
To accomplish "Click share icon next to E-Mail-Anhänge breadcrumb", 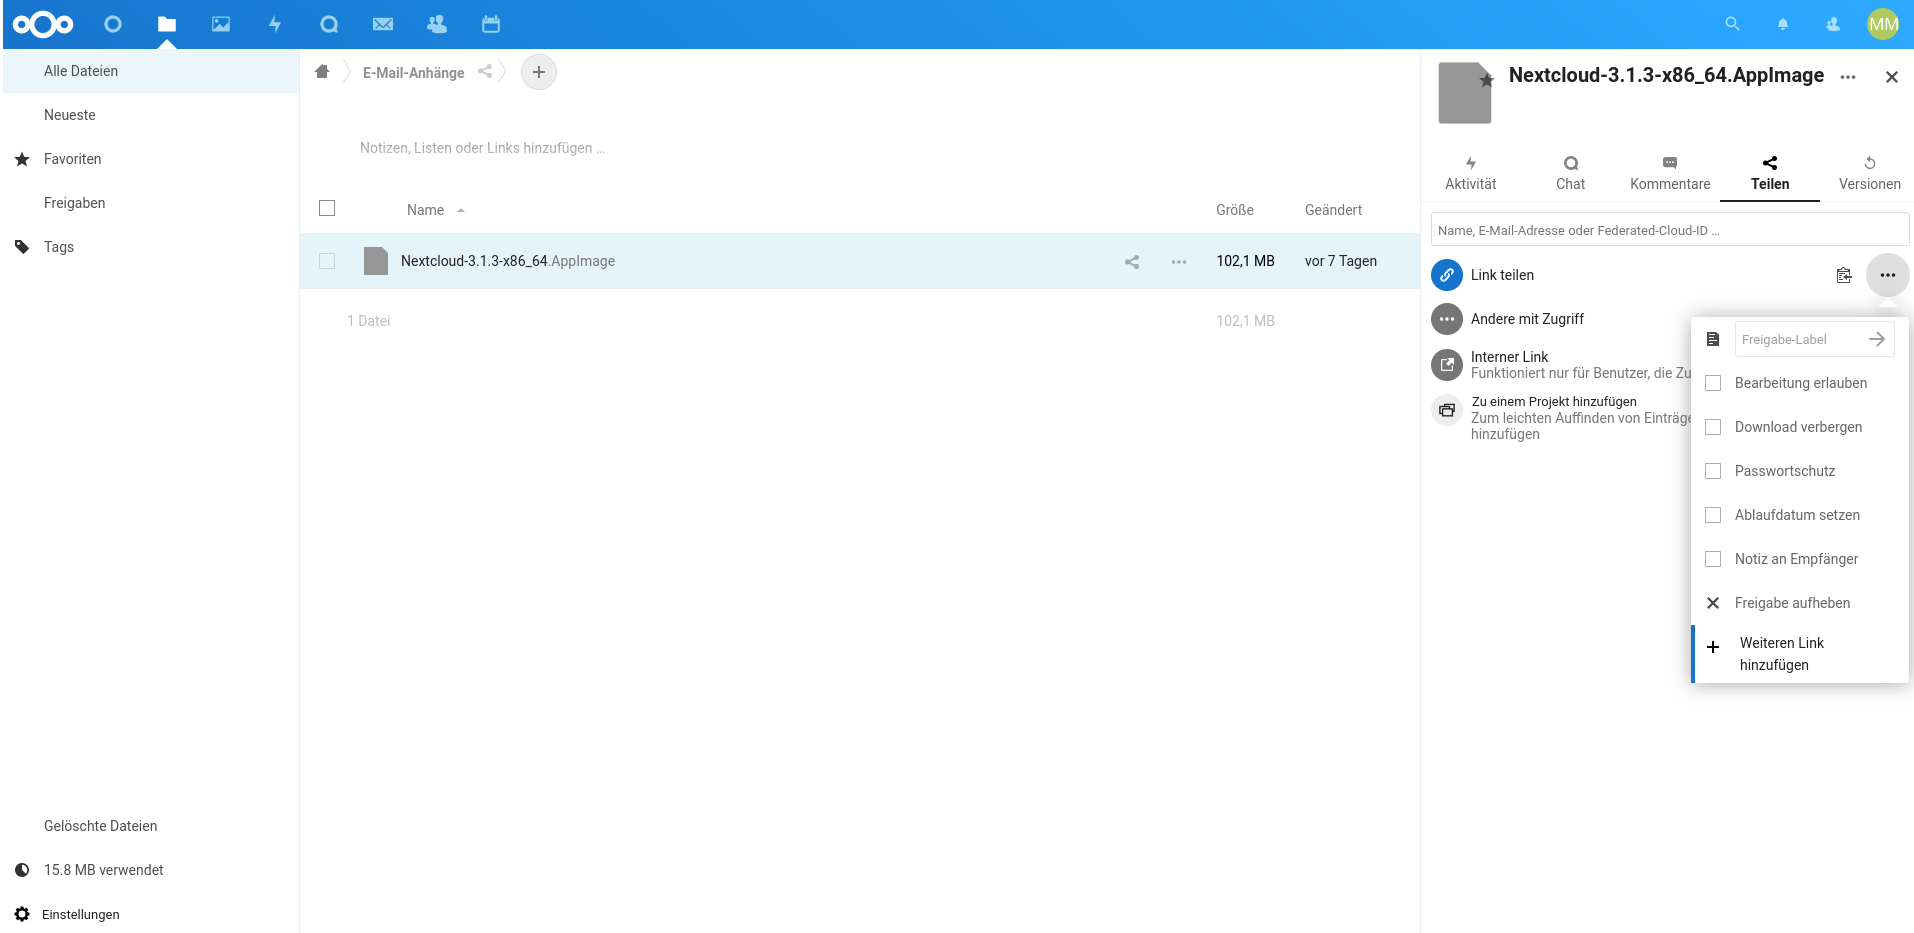I will (x=485, y=71).
